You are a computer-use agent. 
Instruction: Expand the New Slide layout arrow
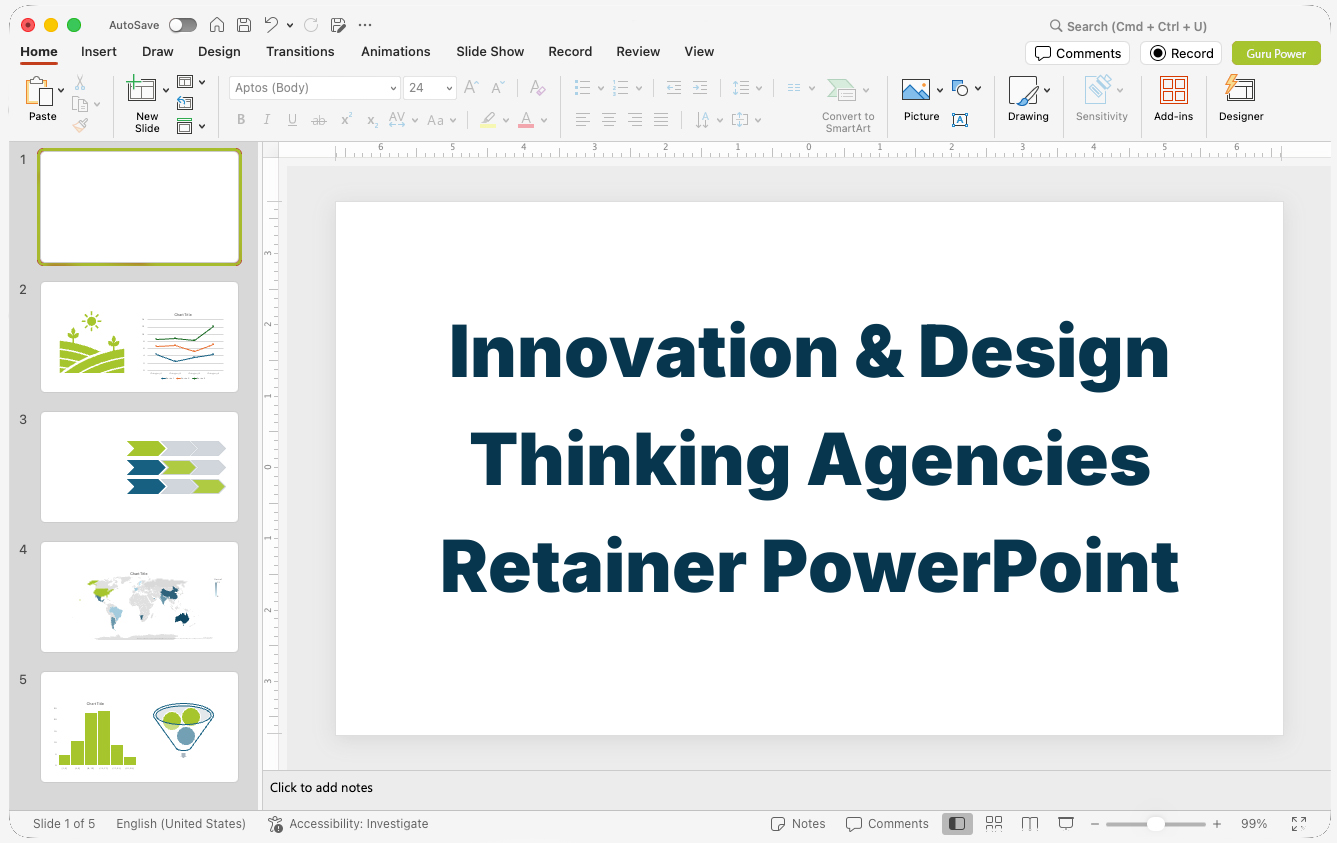(165, 91)
